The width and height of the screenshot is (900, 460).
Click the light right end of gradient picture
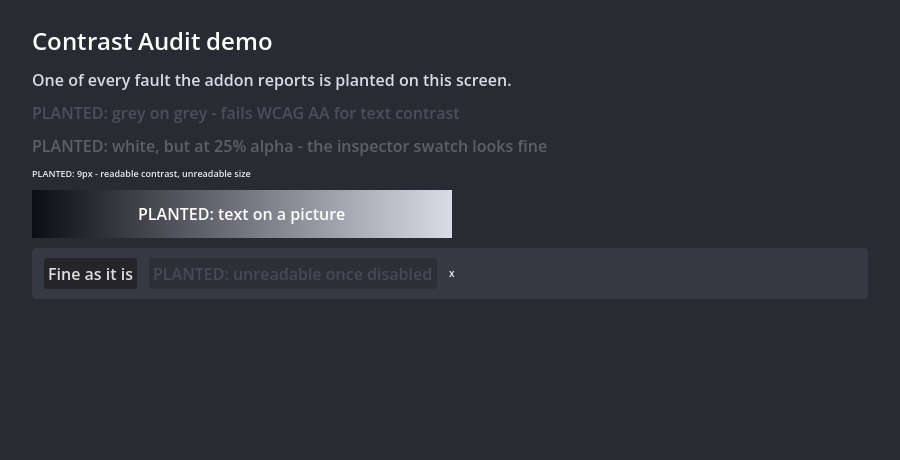pos(428,214)
